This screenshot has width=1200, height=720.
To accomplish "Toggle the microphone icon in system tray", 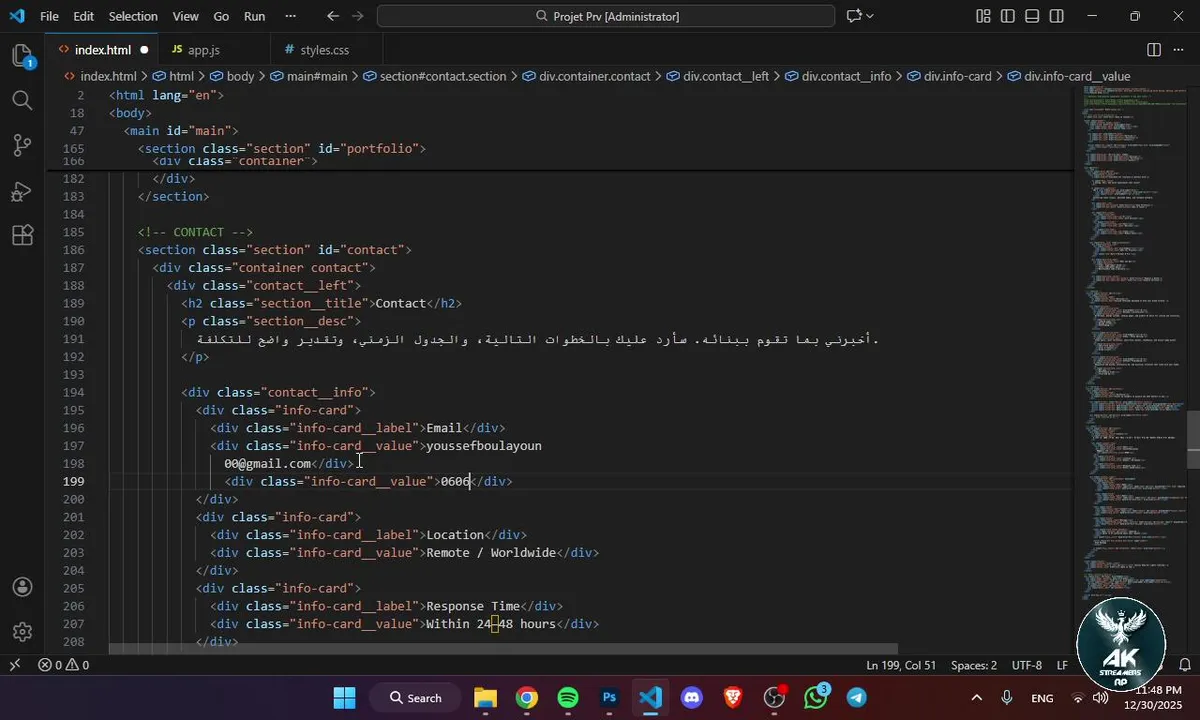I will [x=1007, y=698].
